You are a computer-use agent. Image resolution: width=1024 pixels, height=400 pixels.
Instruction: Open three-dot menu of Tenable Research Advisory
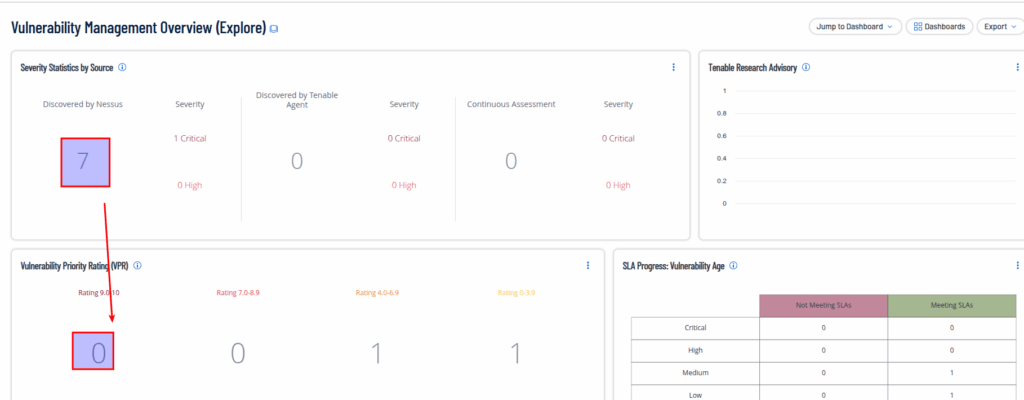(1016, 67)
